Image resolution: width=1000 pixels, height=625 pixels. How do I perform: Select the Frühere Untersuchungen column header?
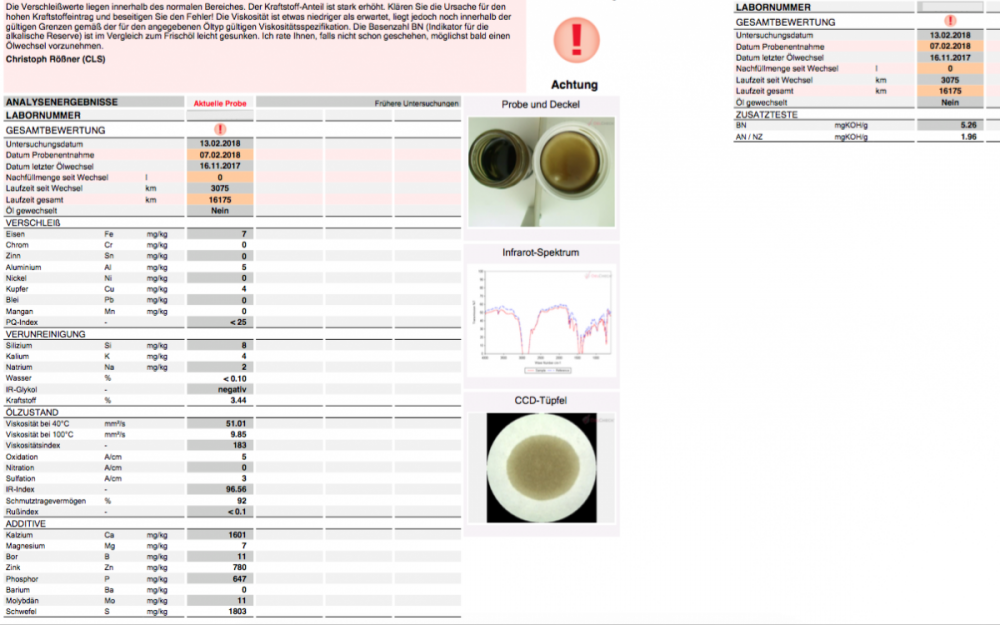coord(417,103)
